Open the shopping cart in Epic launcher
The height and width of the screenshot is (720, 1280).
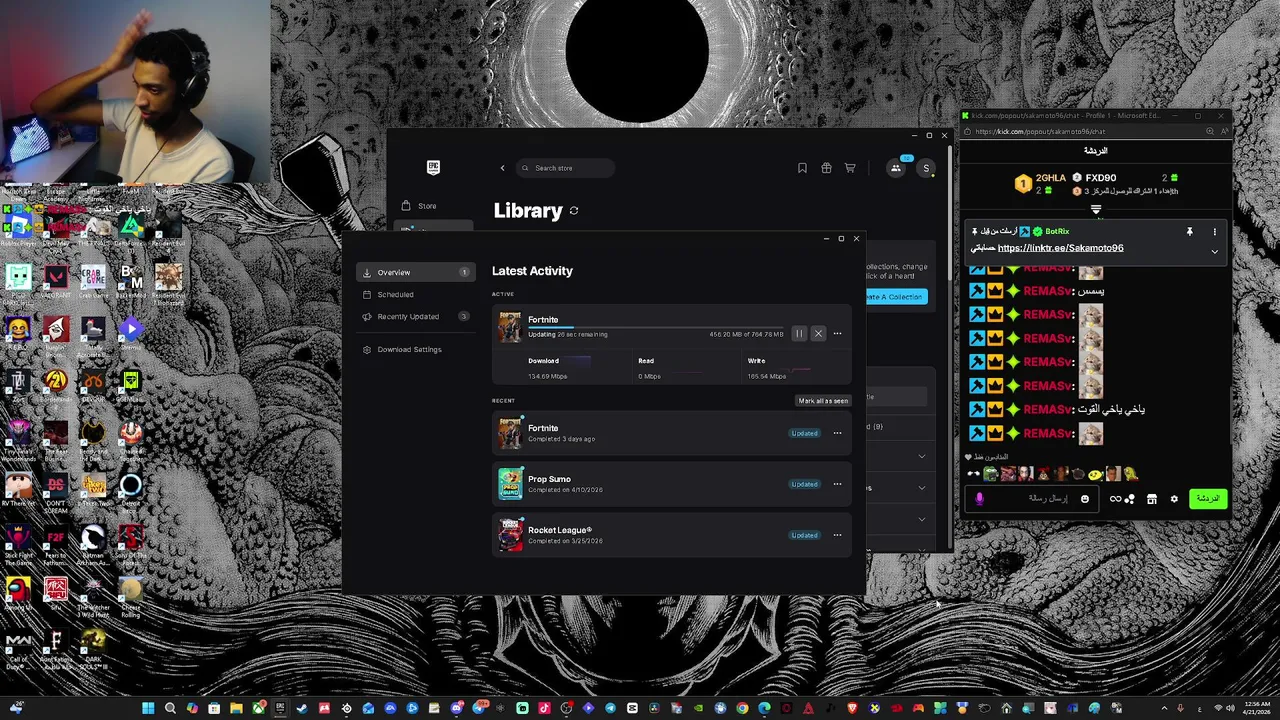850,168
